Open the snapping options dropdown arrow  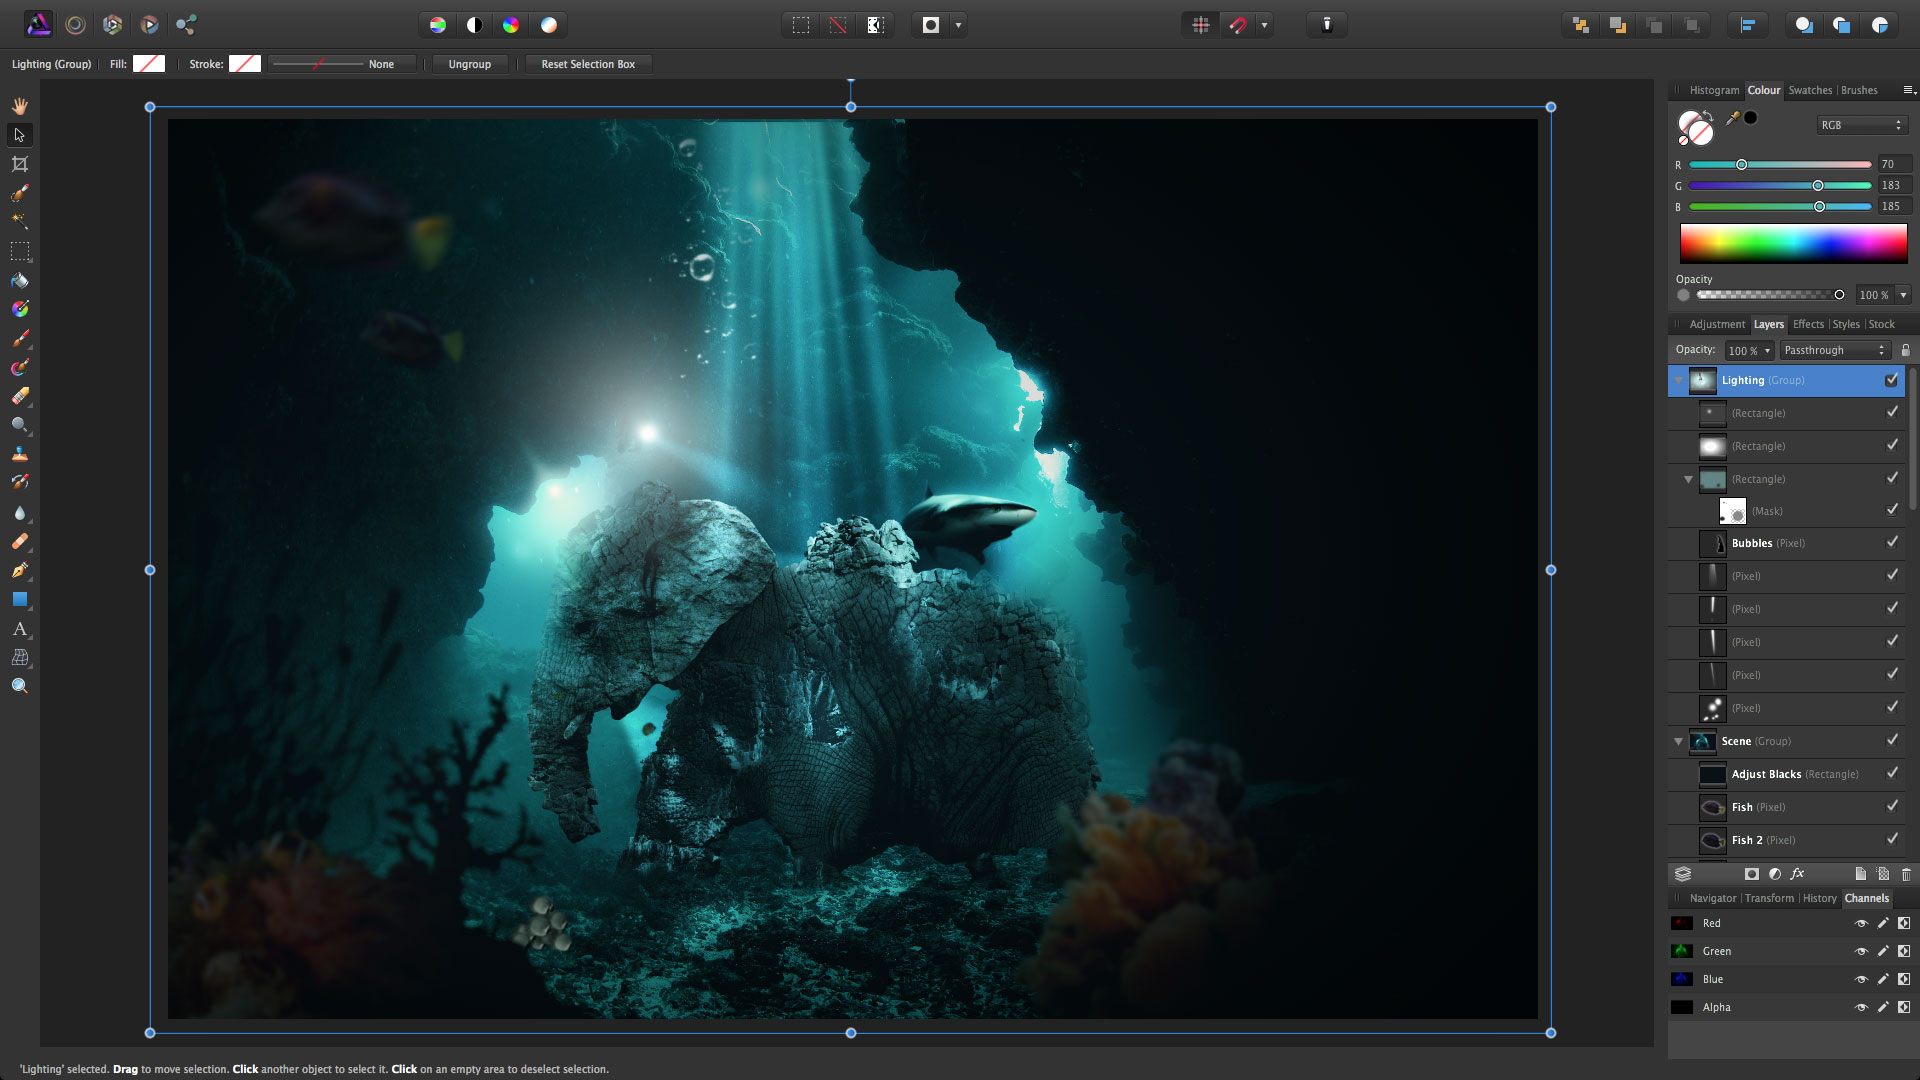pos(1264,25)
